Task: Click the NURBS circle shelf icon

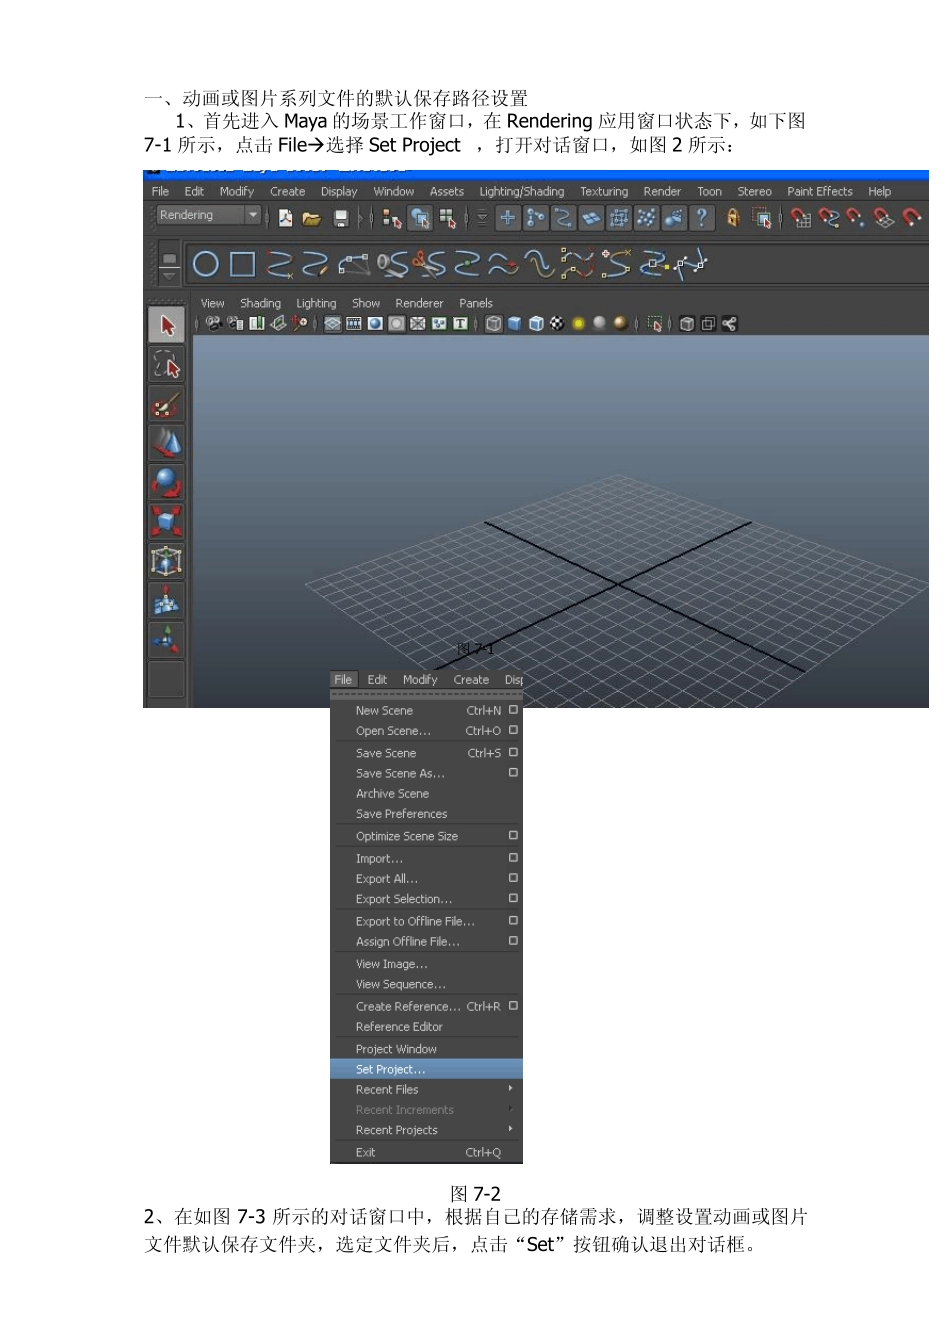Action: (x=206, y=264)
